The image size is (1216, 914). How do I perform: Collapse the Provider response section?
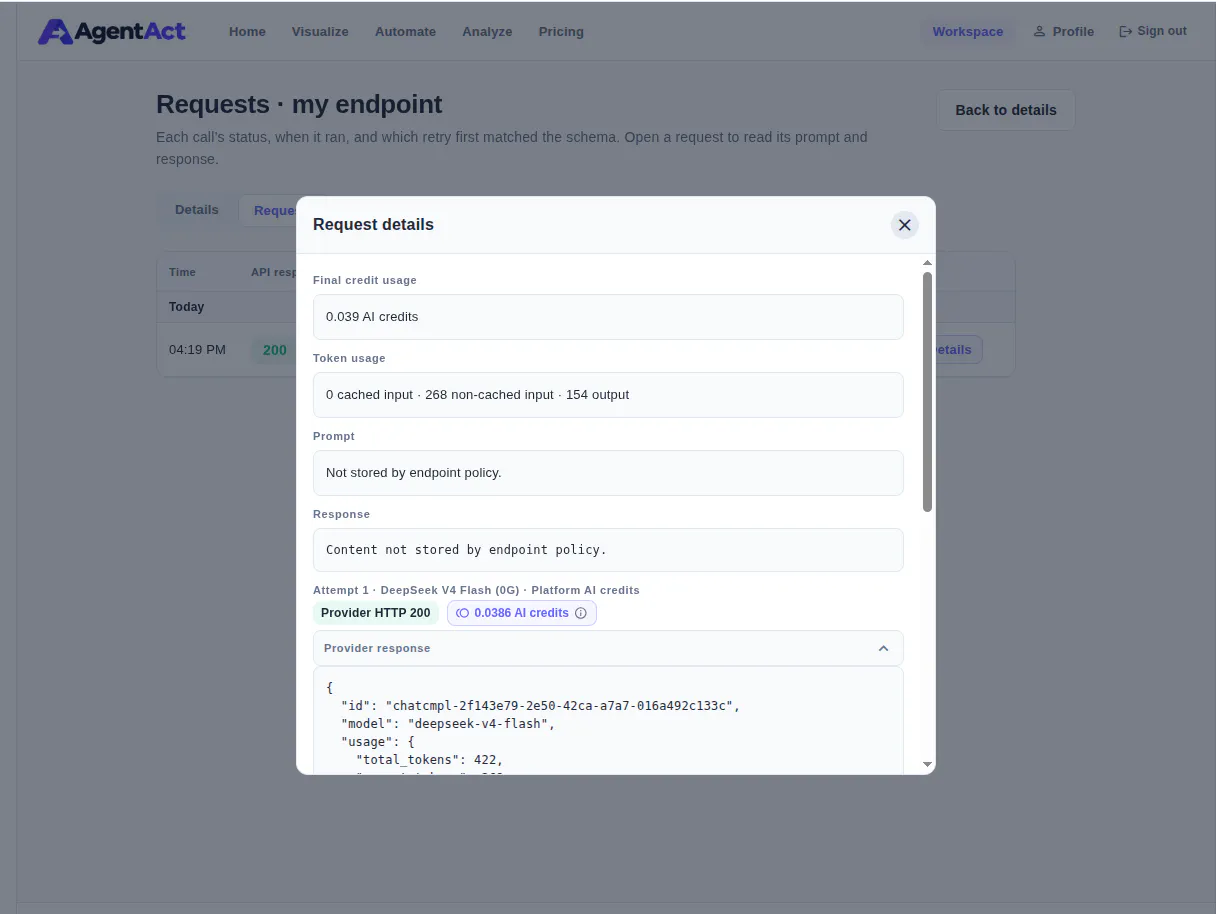pyautogui.click(x=883, y=648)
